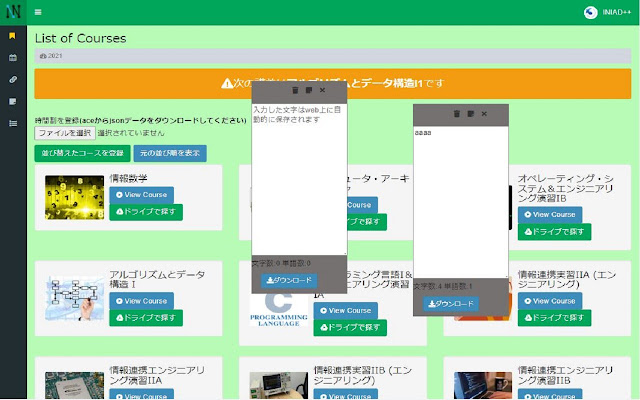Click ドライブで探す under オペレーティング・システム course
The image size is (640, 400).
tap(554, 232)
